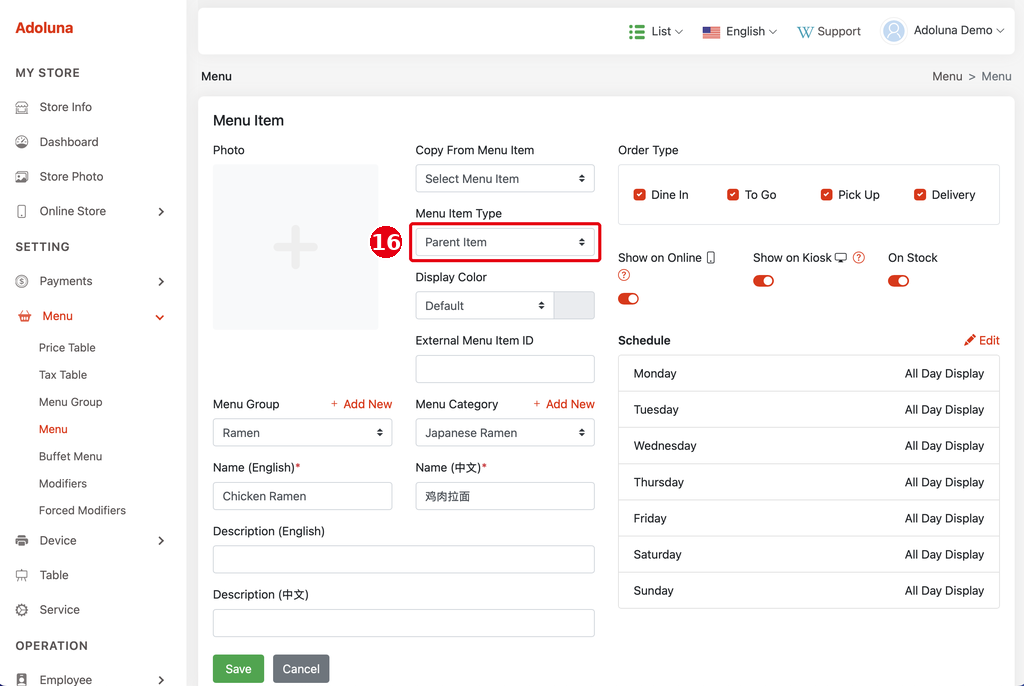
Task: Click the Monday schedule row
Action: (x=808, y=374)
